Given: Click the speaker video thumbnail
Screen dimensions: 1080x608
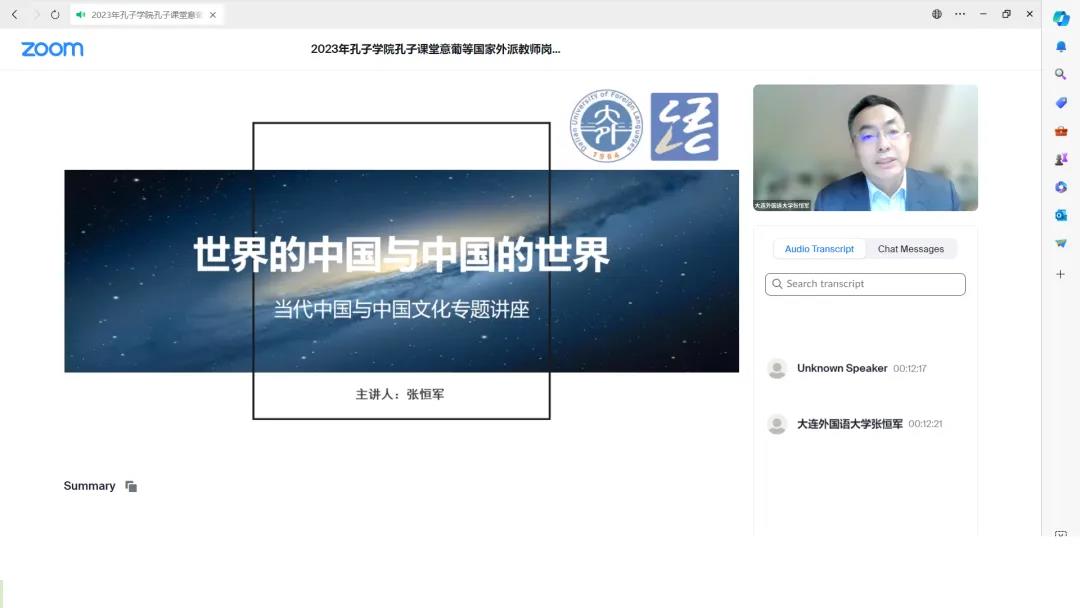Looking at the screenshot, I should 865,147.
